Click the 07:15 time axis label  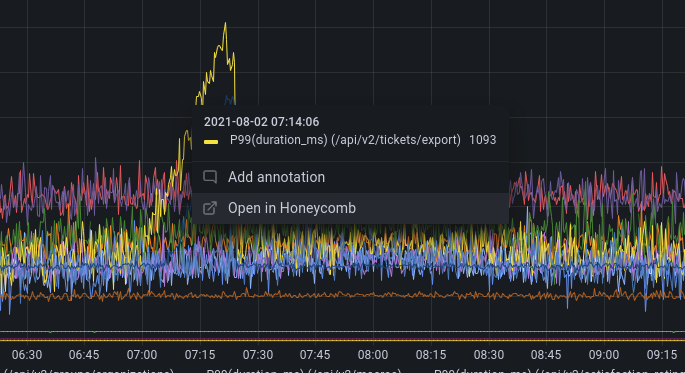[x=200, y=355]
